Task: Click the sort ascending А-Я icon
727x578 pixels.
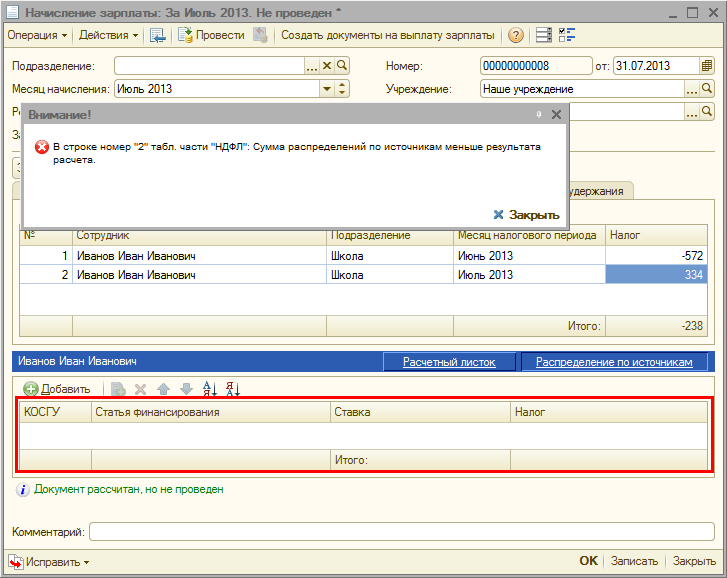Action: click(x=210, y=389)
